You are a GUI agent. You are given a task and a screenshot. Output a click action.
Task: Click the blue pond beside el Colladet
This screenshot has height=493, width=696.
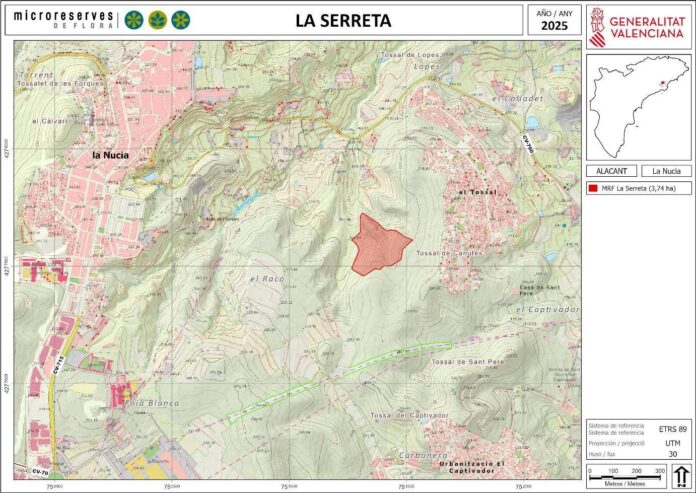532,121
